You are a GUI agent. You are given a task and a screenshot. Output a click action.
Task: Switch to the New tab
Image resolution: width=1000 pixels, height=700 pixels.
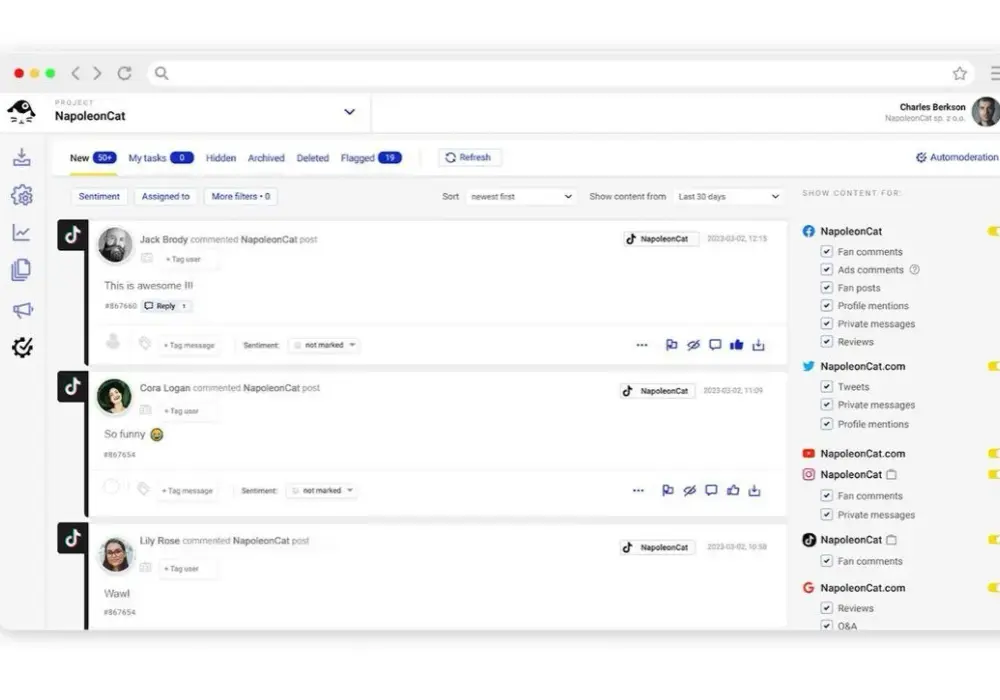pyautogui.click(x=93, y=158)
